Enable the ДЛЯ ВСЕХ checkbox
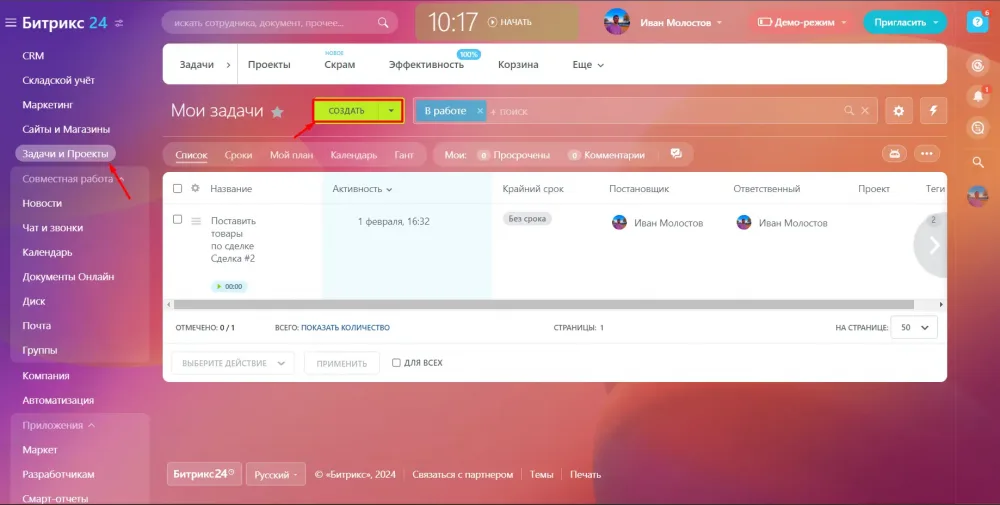The image size is (1000, 505). click(396, 363)
